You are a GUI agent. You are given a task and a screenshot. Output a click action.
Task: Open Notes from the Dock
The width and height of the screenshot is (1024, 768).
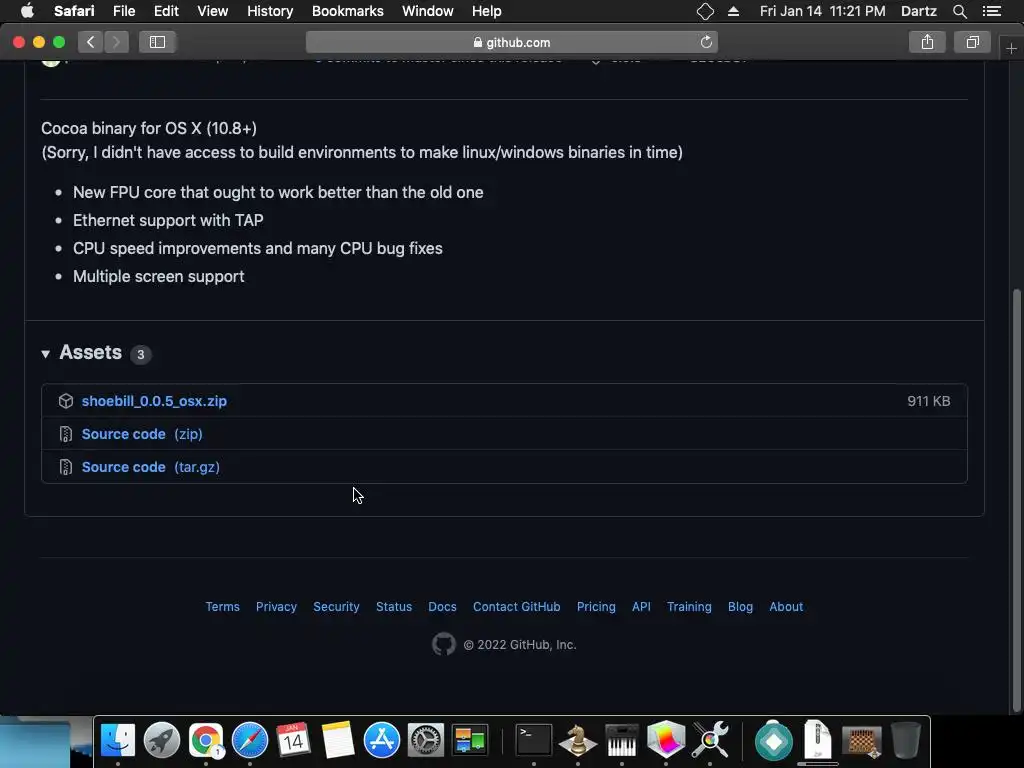pyautogui.click(x=338, y=741)
